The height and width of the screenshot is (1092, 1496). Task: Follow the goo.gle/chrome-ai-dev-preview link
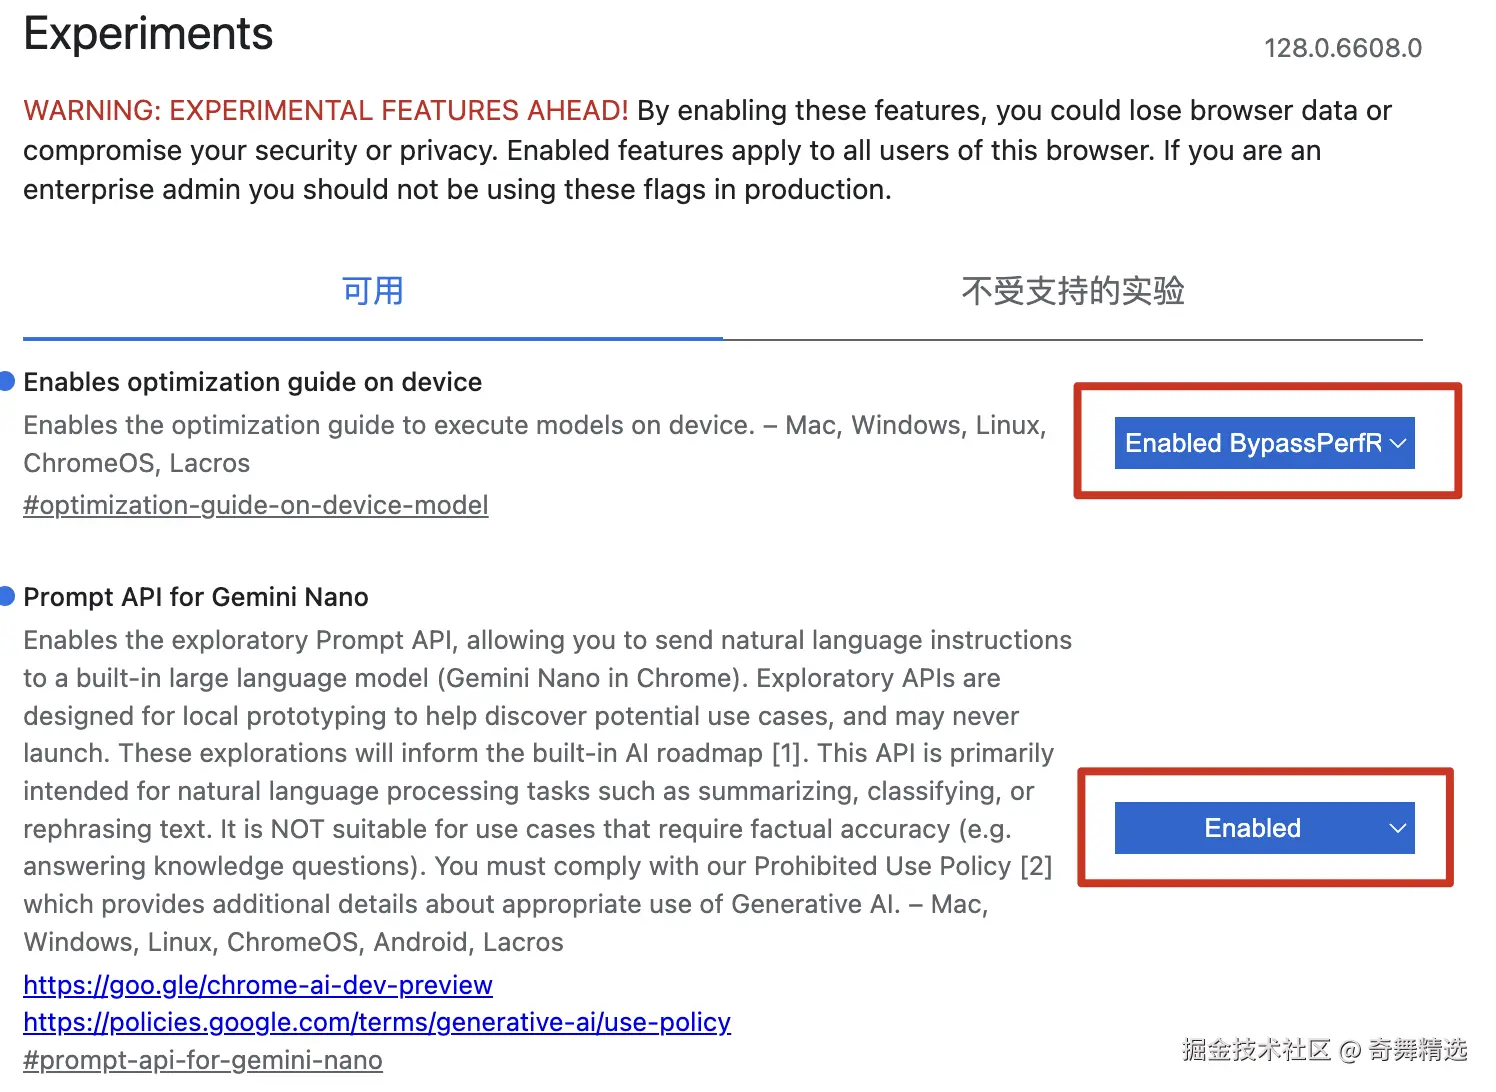(258, 985)
